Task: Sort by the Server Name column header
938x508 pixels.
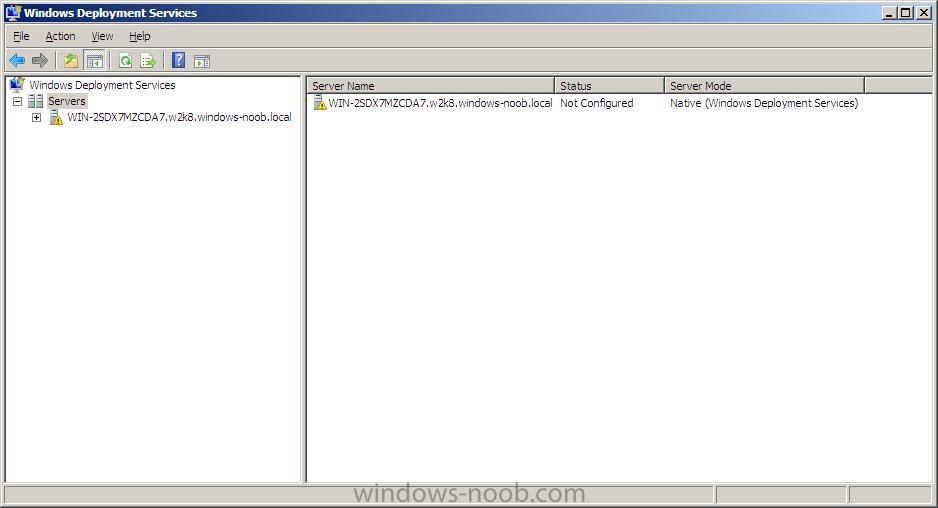Action: pyautogui.click(x=430, y=86)
